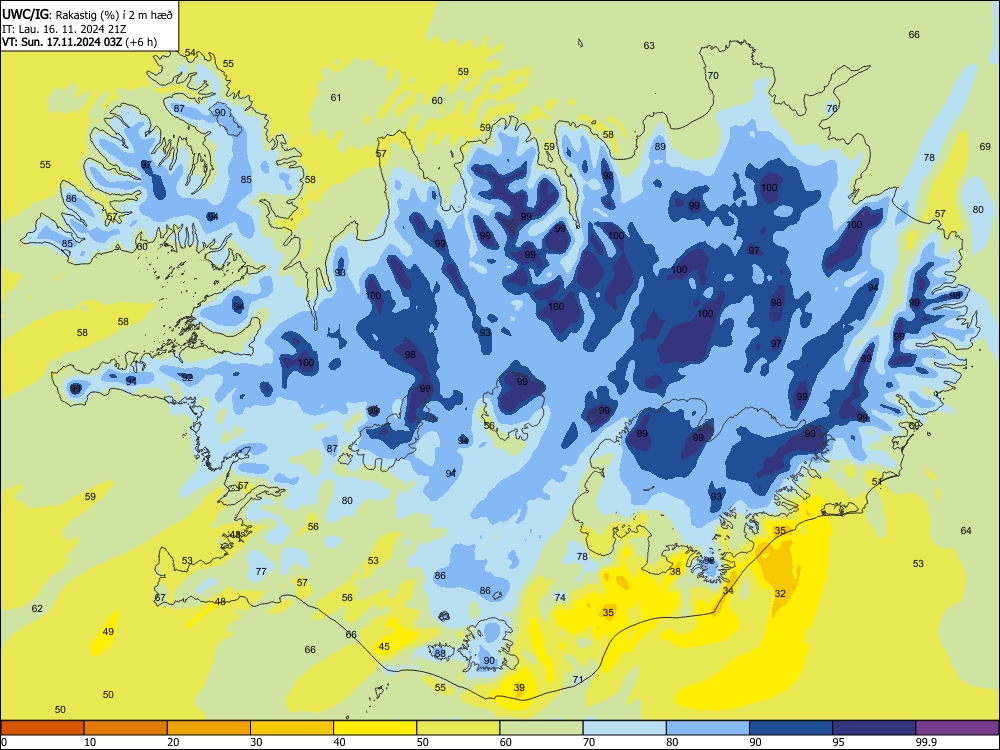Click the map value '61' over the northern sea
Screen dimensions: 1000x750
click(x=335, y=98)
